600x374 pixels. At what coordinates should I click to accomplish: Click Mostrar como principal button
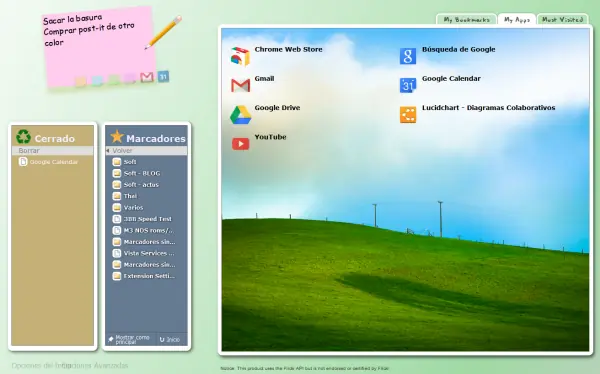tap(130, 339)
